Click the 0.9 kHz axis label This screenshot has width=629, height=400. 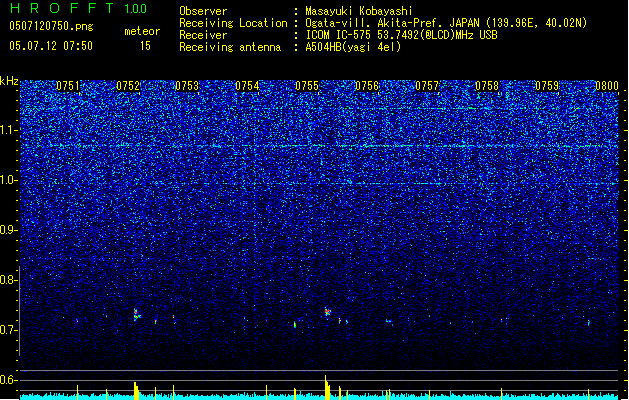click(8, 230)
